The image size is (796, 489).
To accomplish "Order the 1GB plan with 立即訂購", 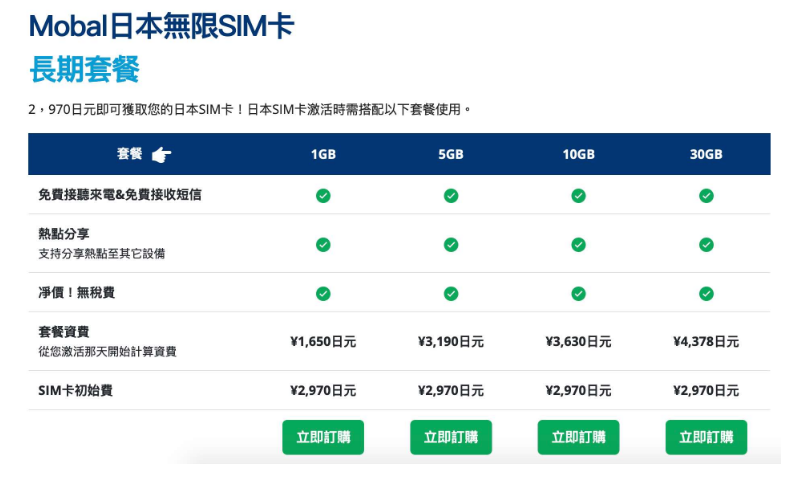I will coord(323,437).
